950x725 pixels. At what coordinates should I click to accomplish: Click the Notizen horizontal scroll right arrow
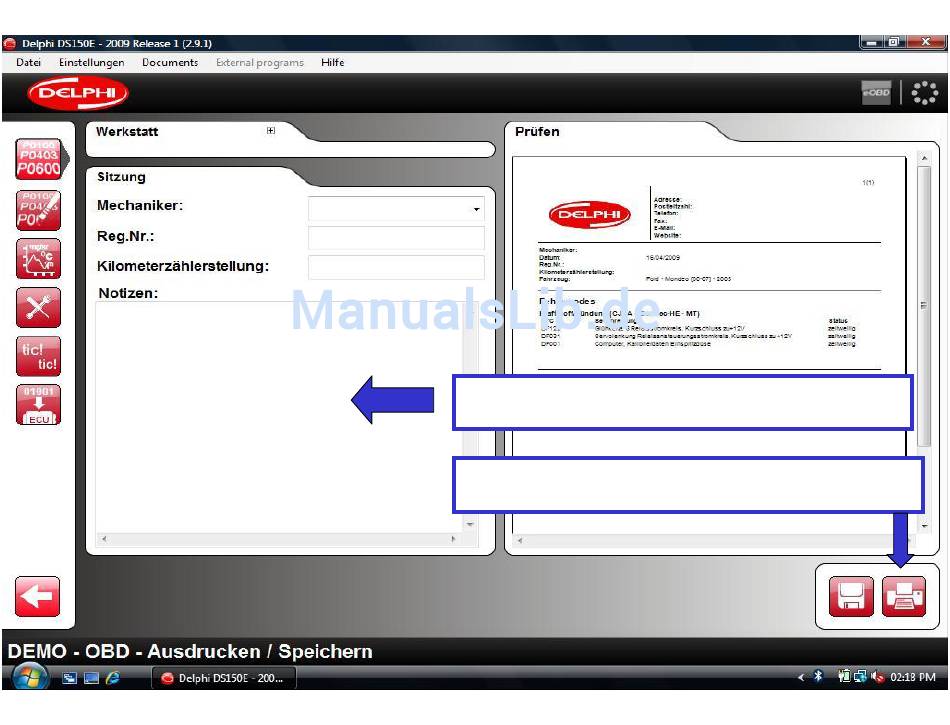point(453,538)
